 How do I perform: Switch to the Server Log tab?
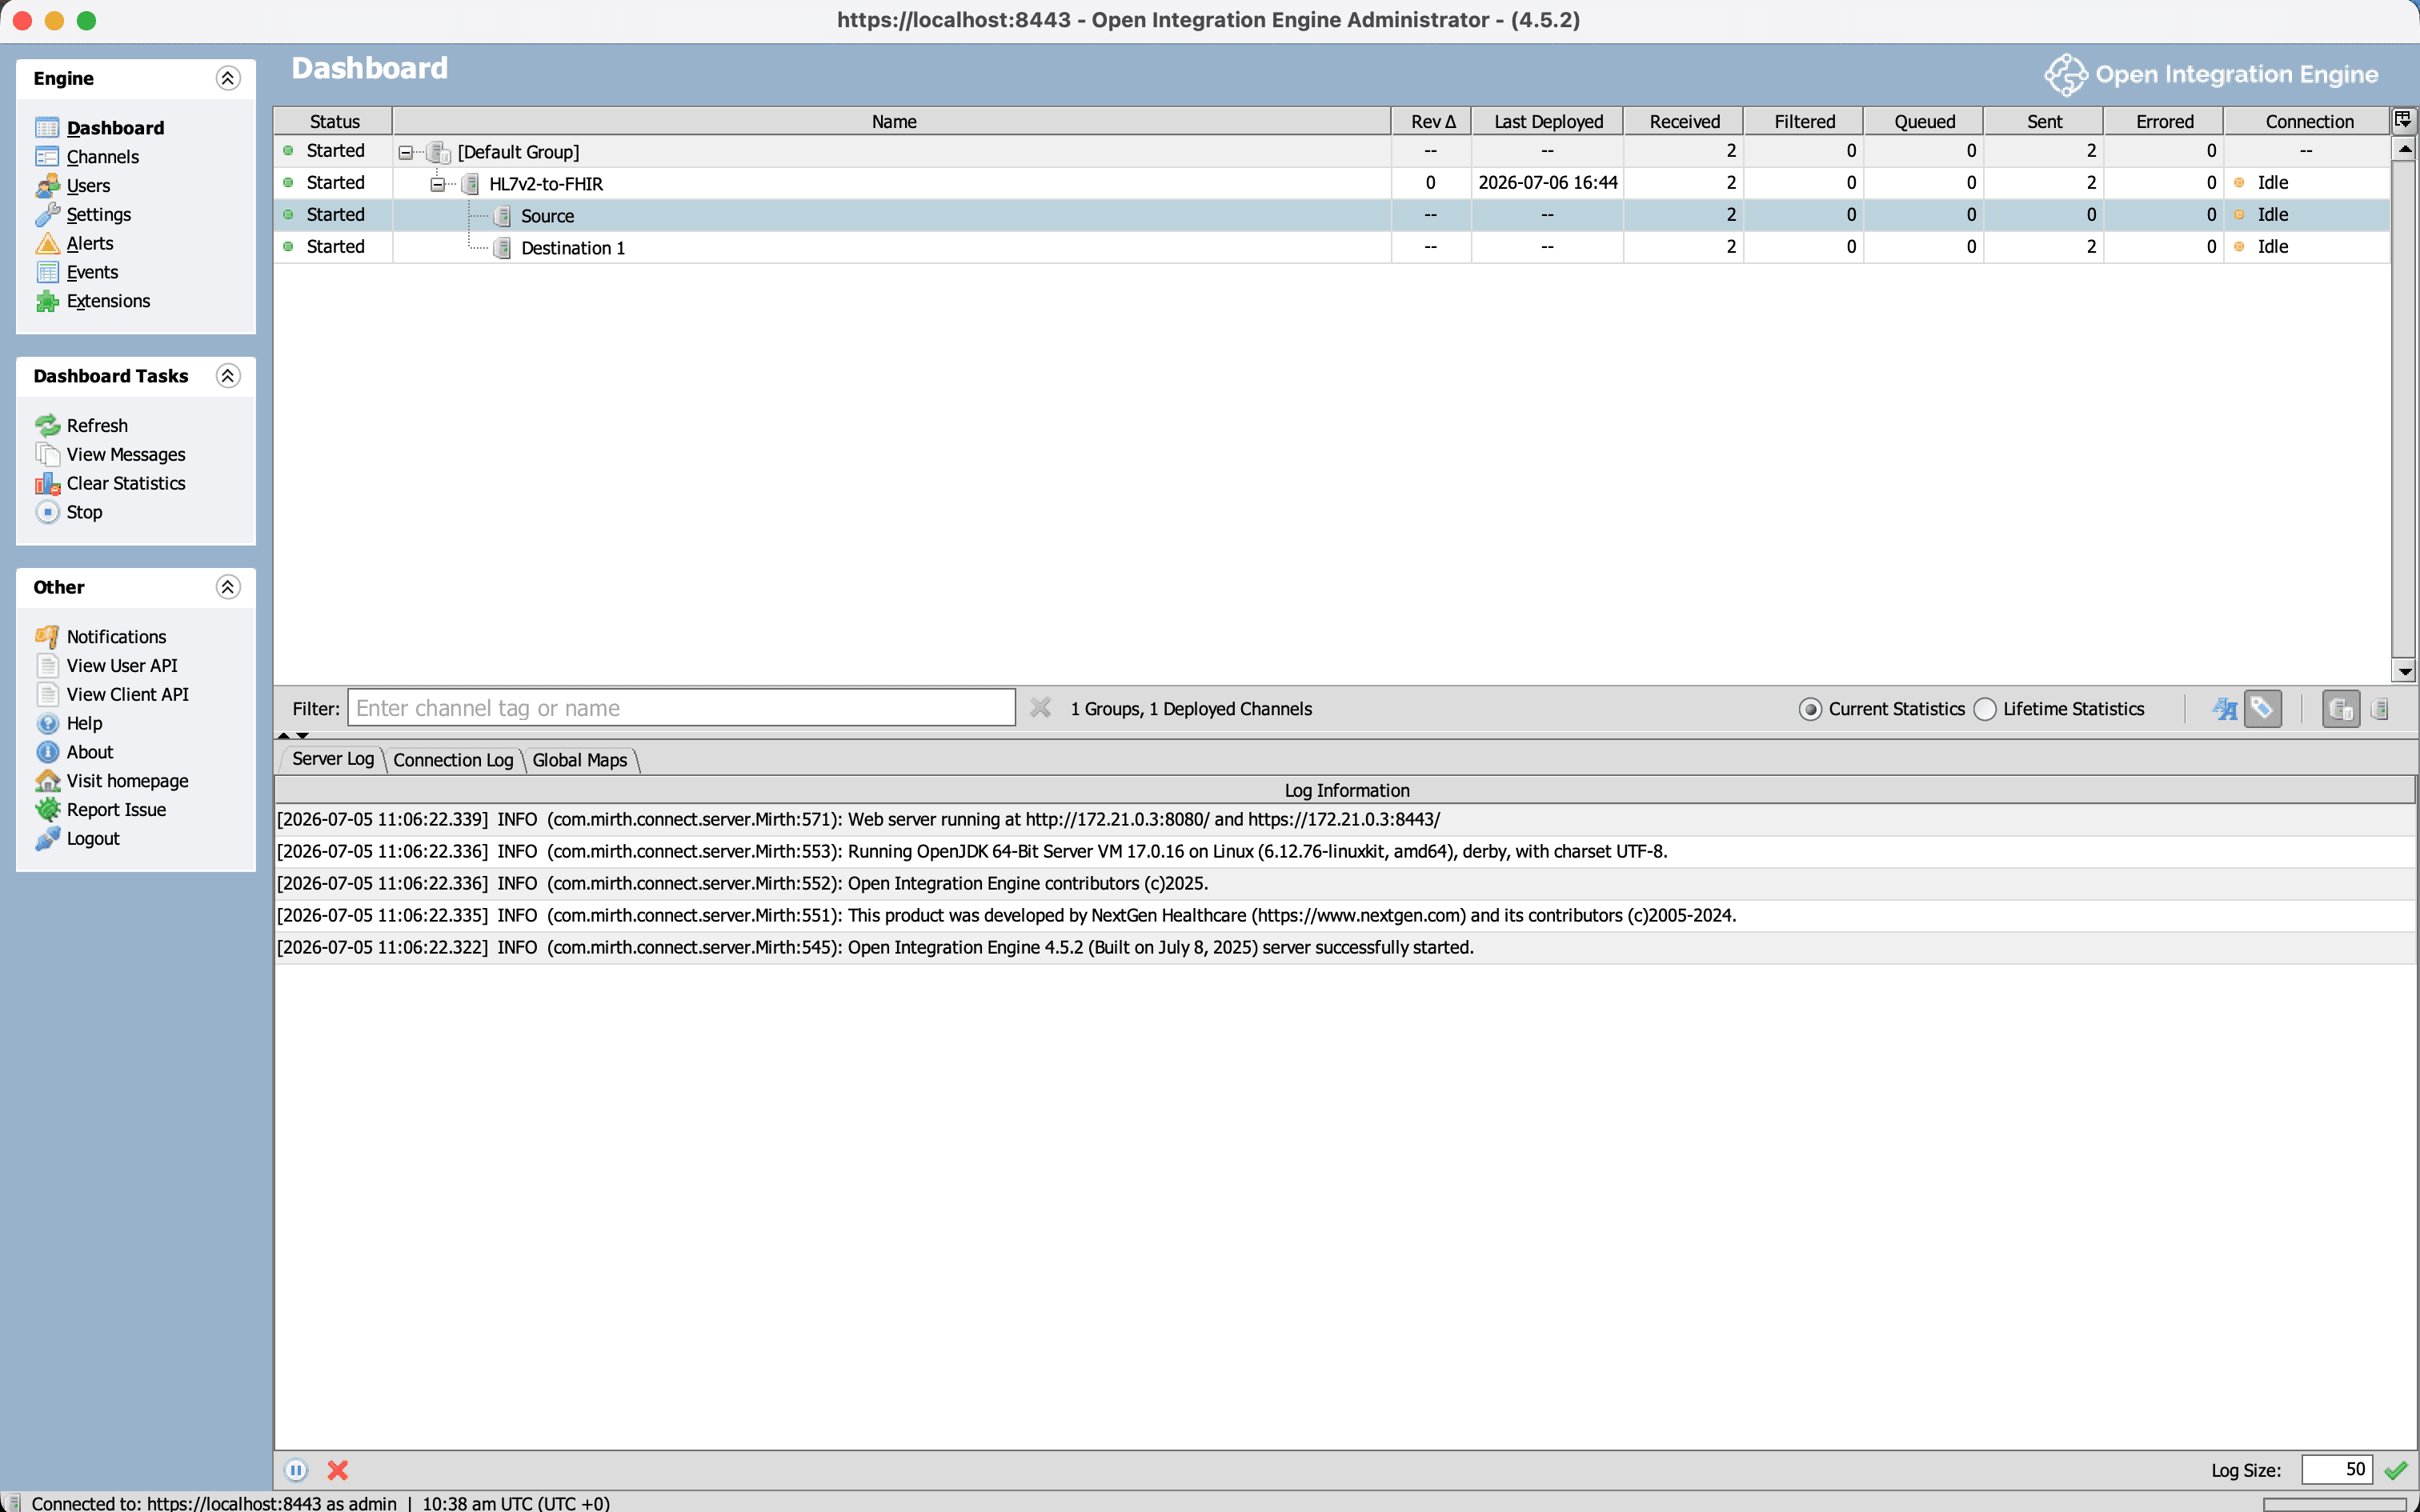pyautogui.click(x=333, y=759)
